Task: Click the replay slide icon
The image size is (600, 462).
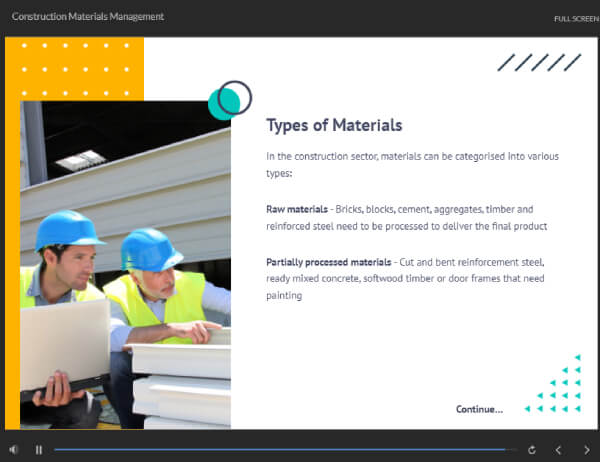Action: click(532, 450)
